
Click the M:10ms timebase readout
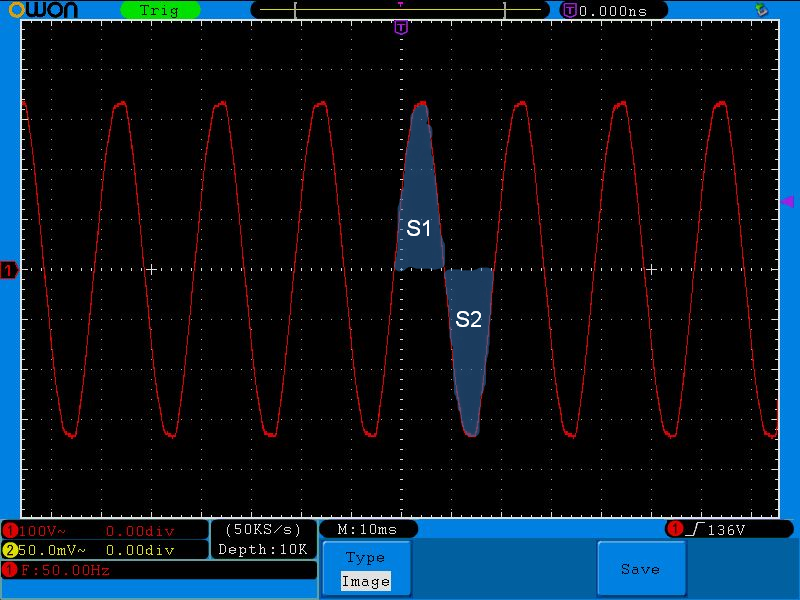pos(367,530)
